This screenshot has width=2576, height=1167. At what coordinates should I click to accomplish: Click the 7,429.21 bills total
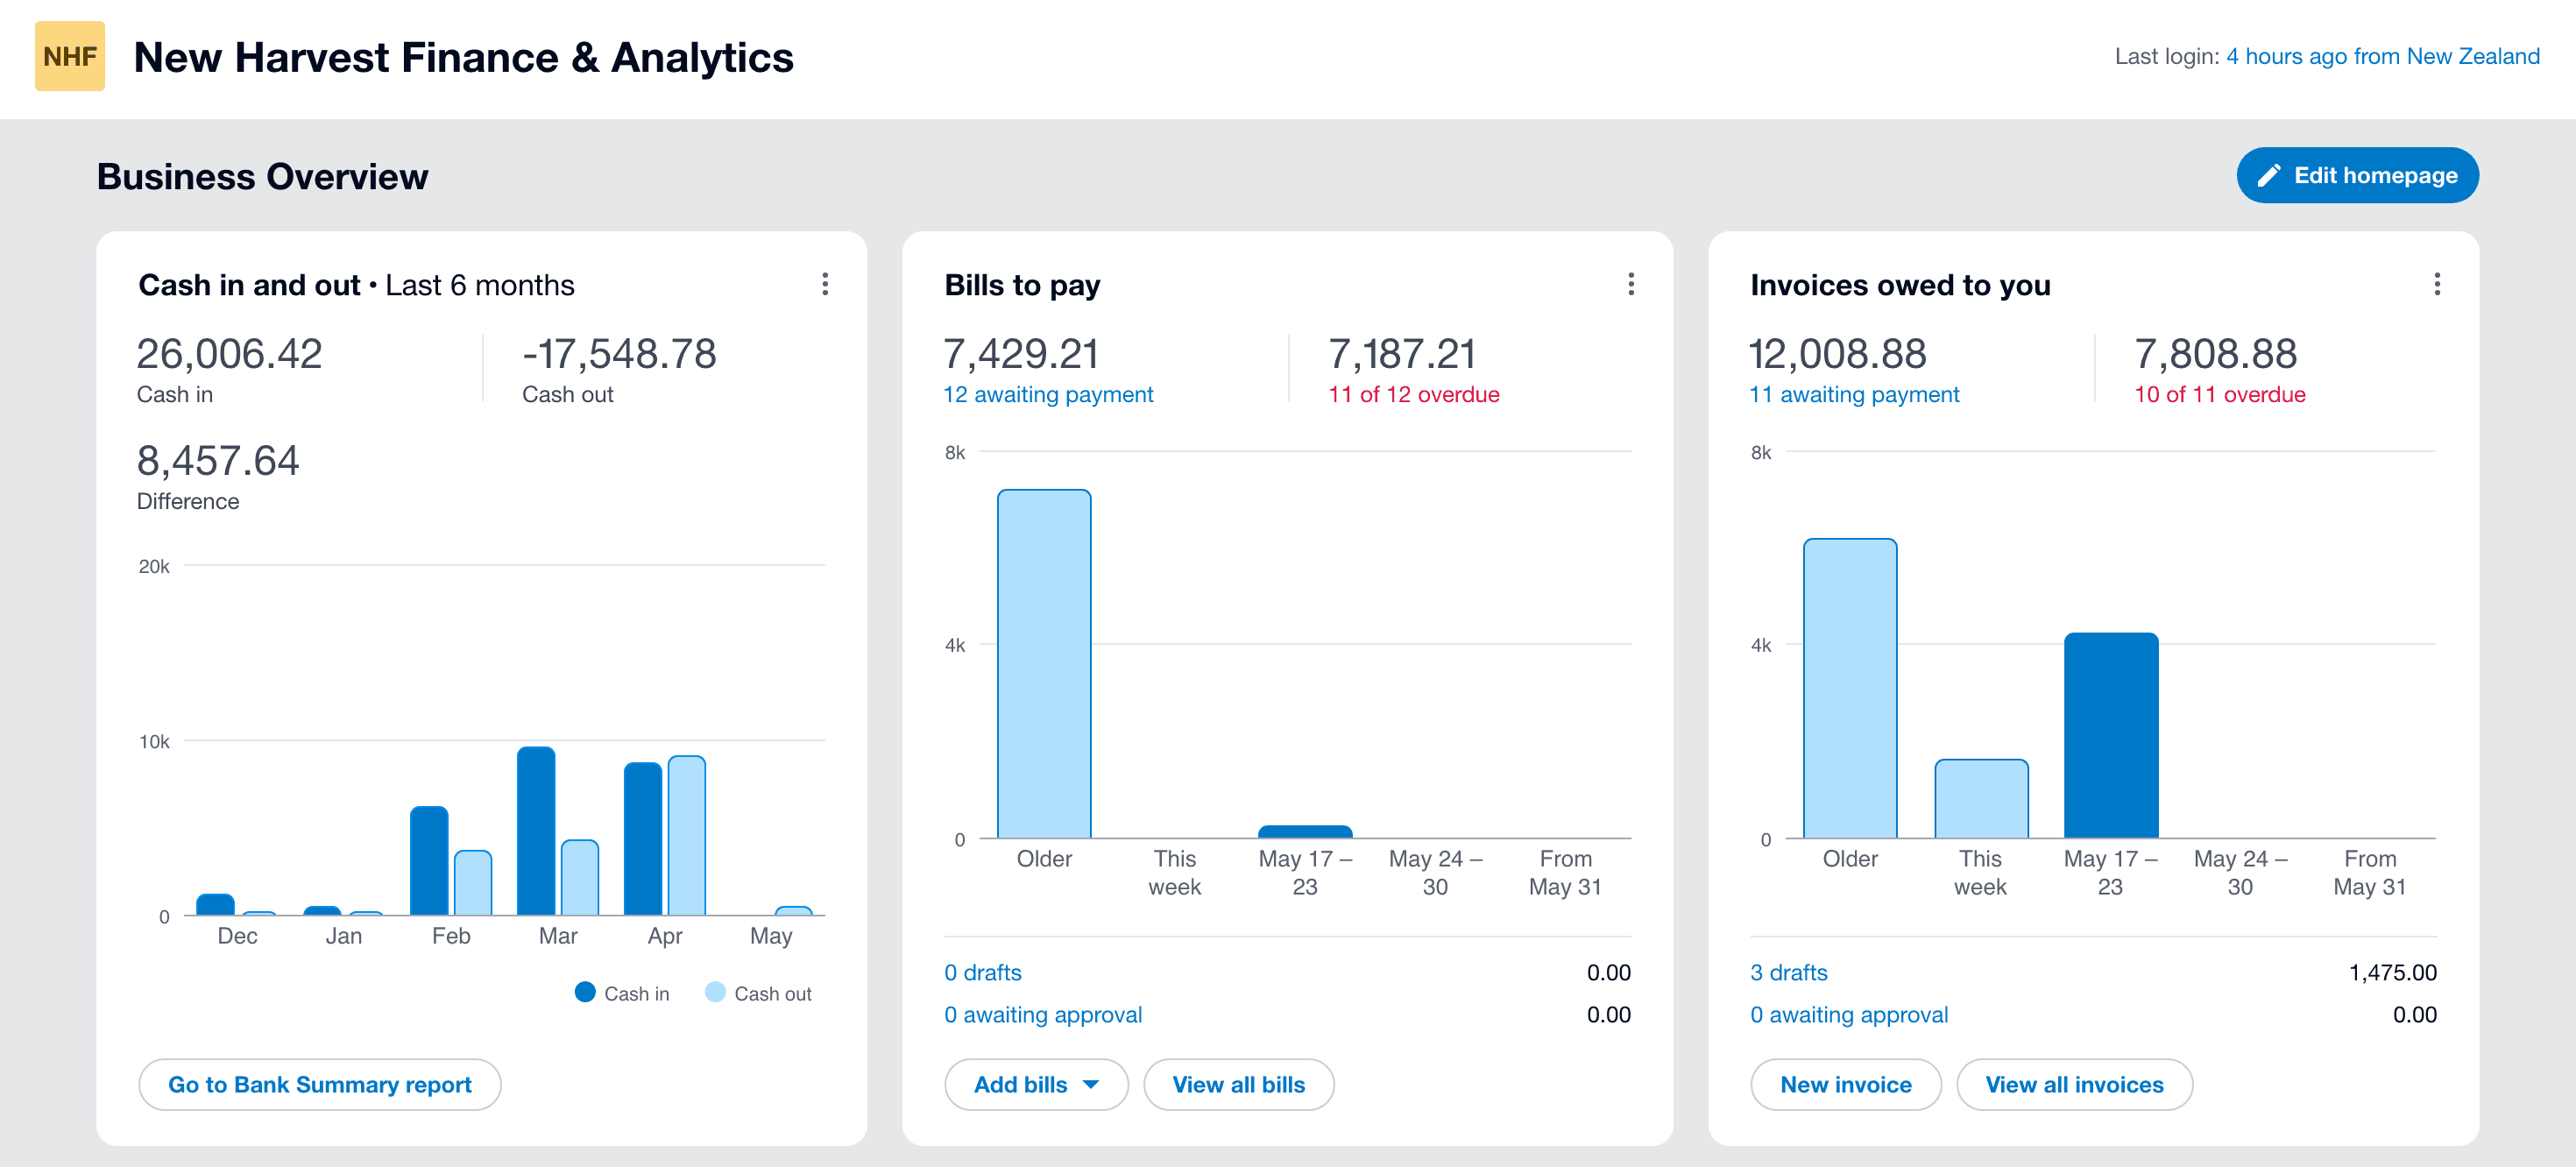1021,353
